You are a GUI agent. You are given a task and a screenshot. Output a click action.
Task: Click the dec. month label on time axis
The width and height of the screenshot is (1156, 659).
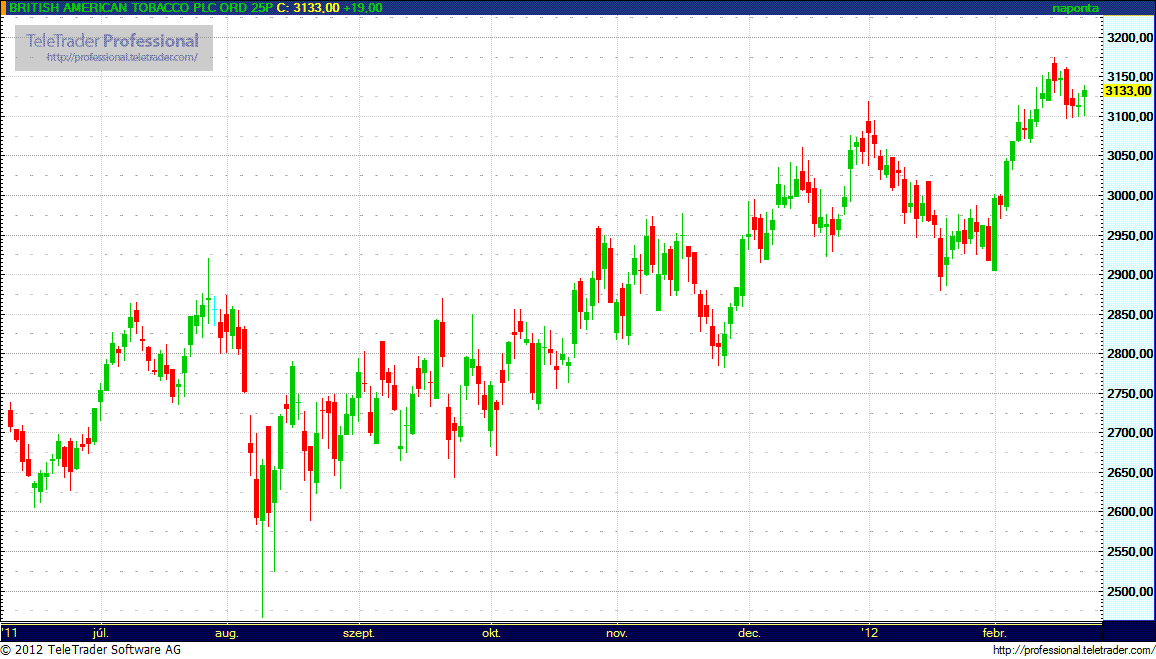(x=750, y=633)
